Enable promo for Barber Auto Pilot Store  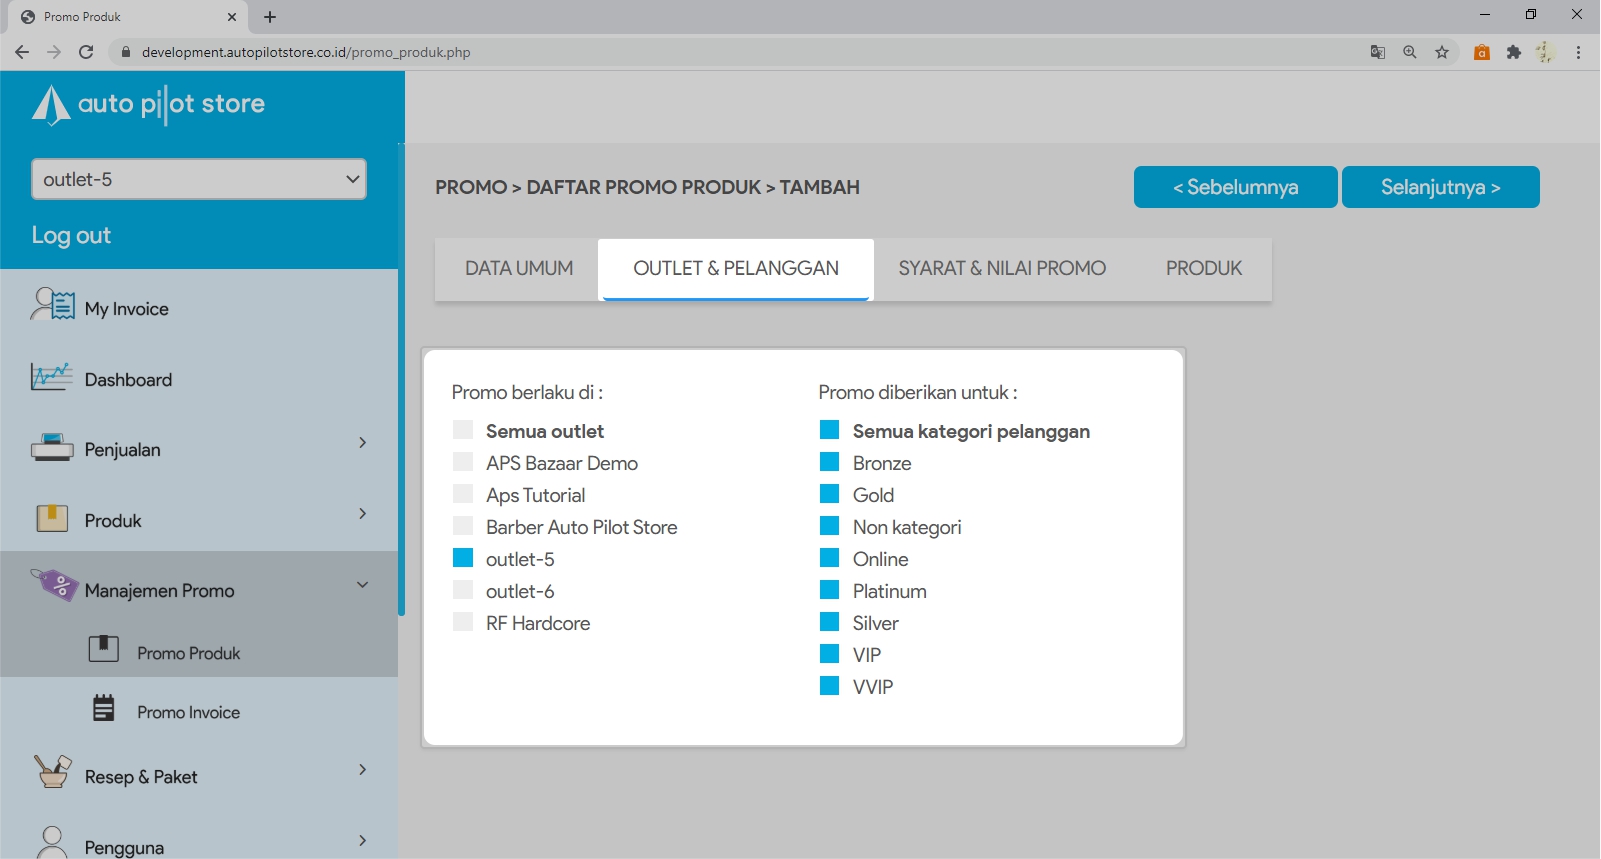[x=463, y=526]
